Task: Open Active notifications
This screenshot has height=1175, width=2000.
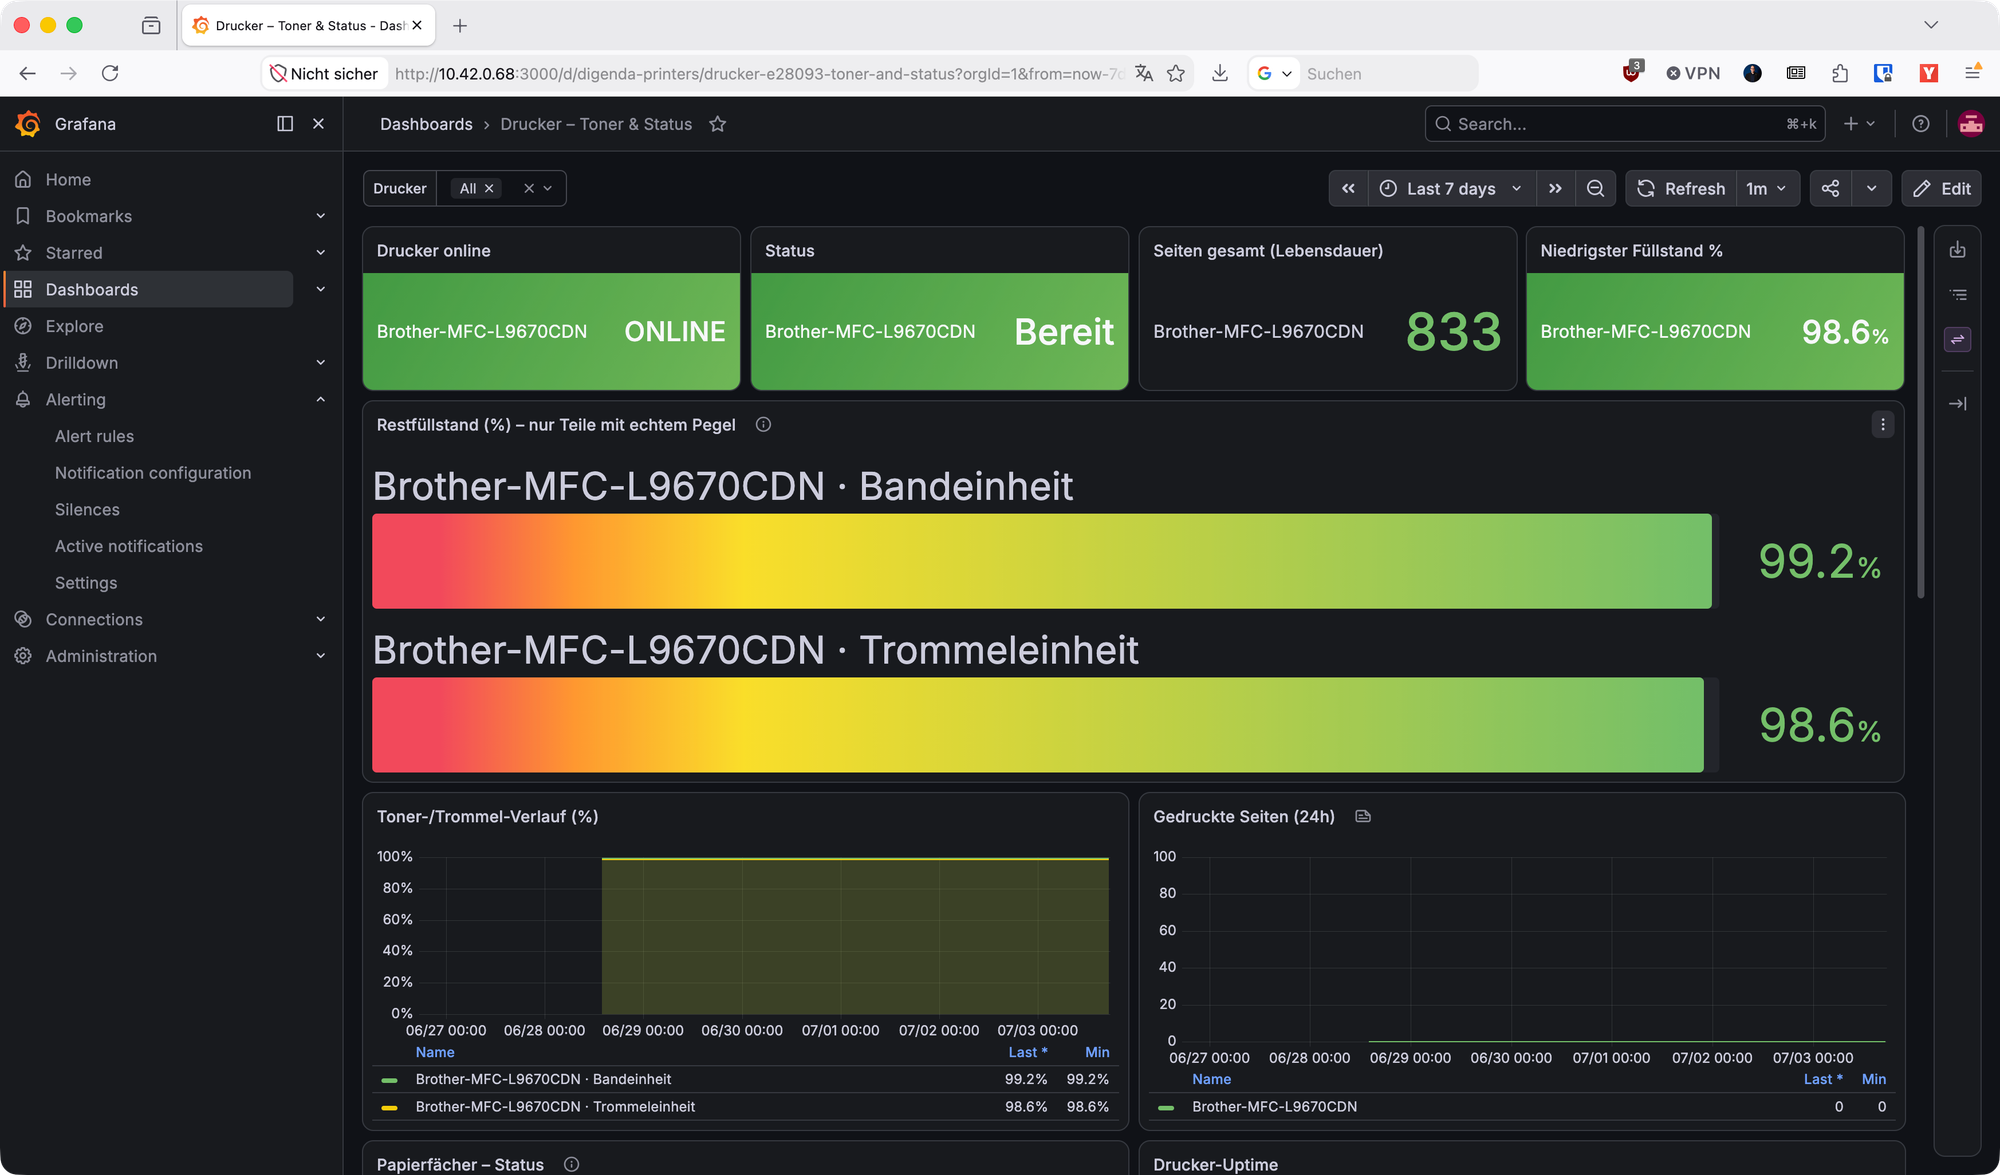Action: (x=129, y=546)
